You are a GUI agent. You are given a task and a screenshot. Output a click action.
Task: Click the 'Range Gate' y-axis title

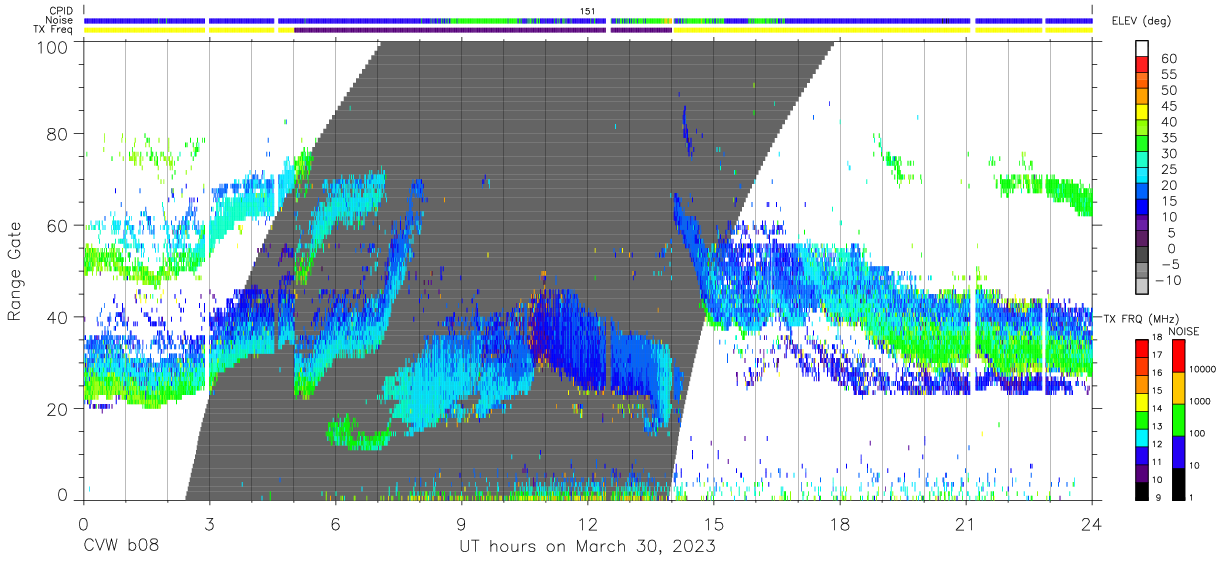click(x=15, y=272)
